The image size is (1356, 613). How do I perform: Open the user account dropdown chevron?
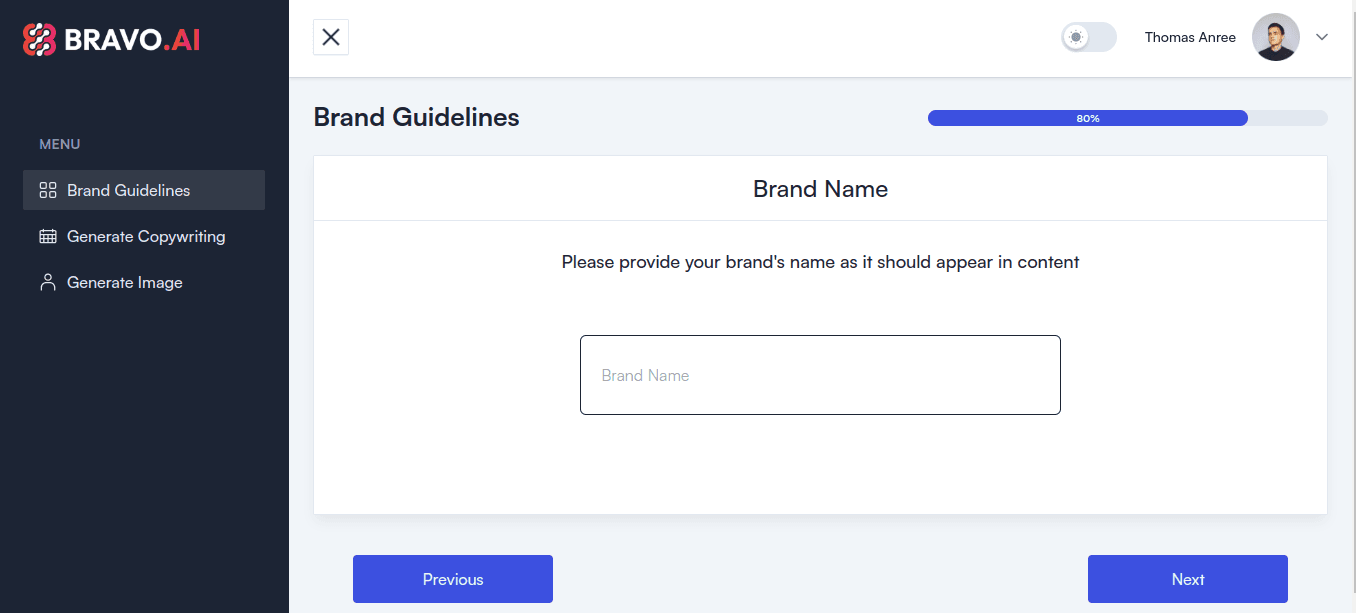[1322, 37]
